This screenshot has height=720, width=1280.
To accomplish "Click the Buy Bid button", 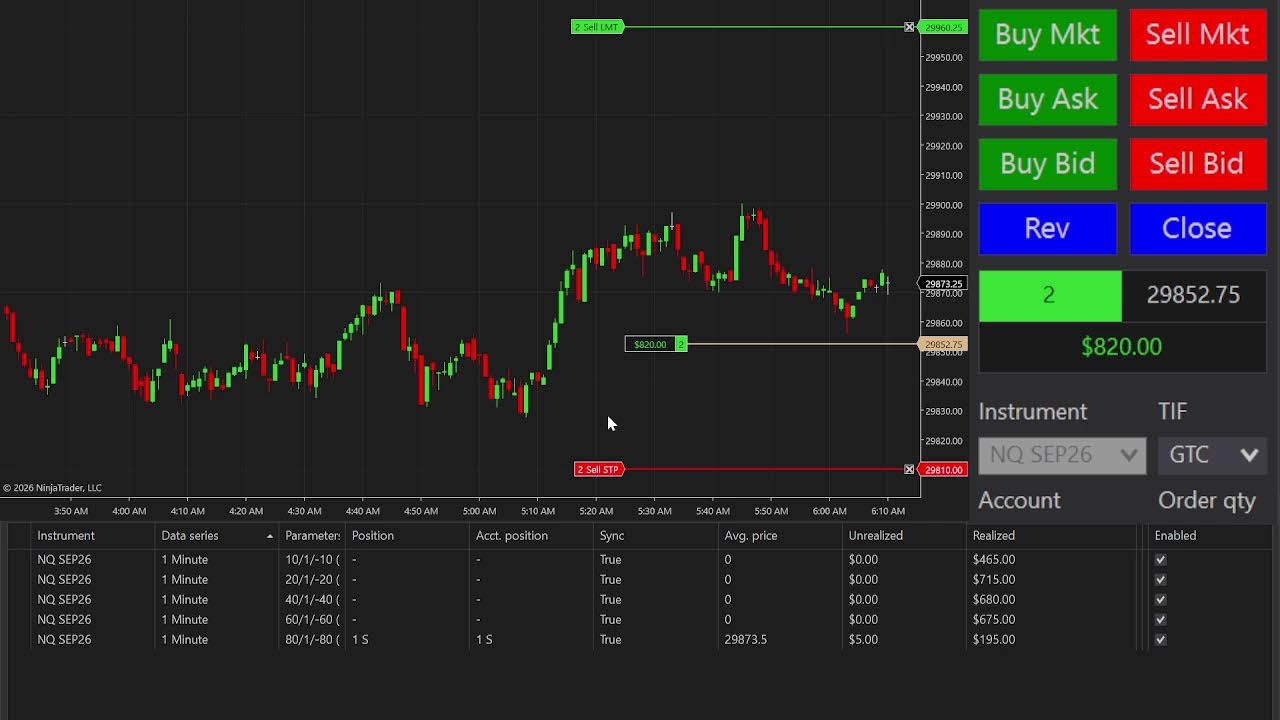I will coord(1048,164).
